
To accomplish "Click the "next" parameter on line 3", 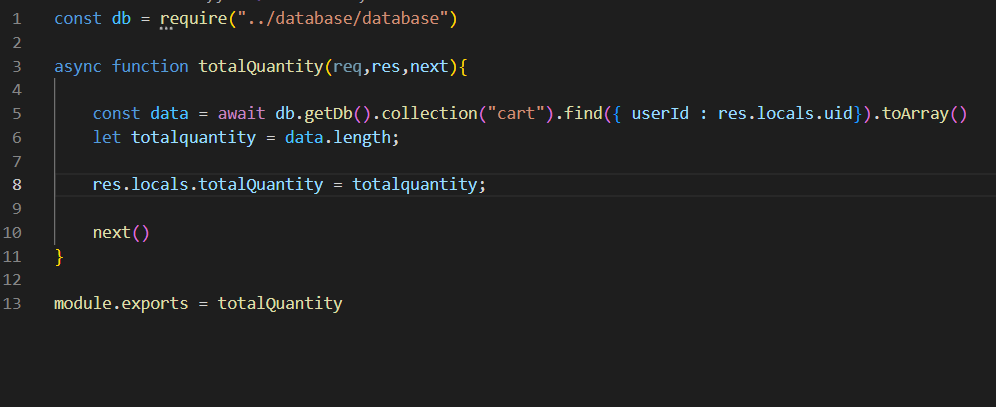I will 429,67.
